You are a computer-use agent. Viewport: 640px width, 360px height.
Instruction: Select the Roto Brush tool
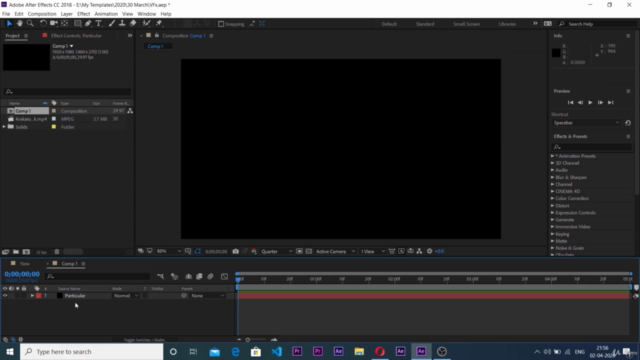click(147, 24)
